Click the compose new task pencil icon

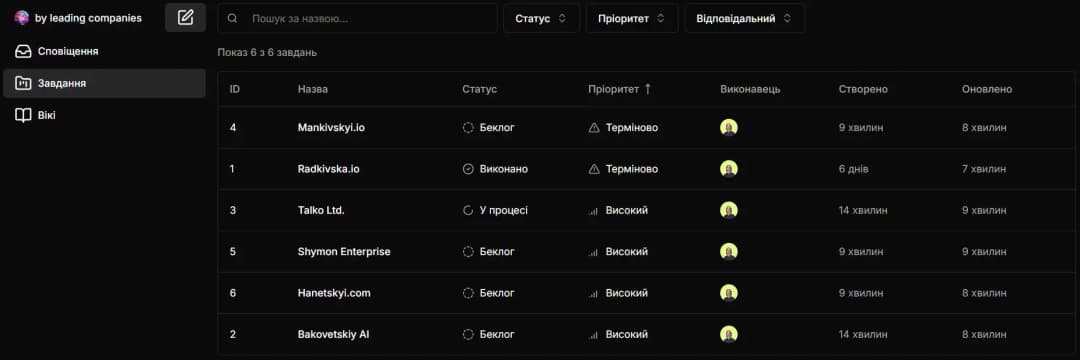[x=185, y=18]
